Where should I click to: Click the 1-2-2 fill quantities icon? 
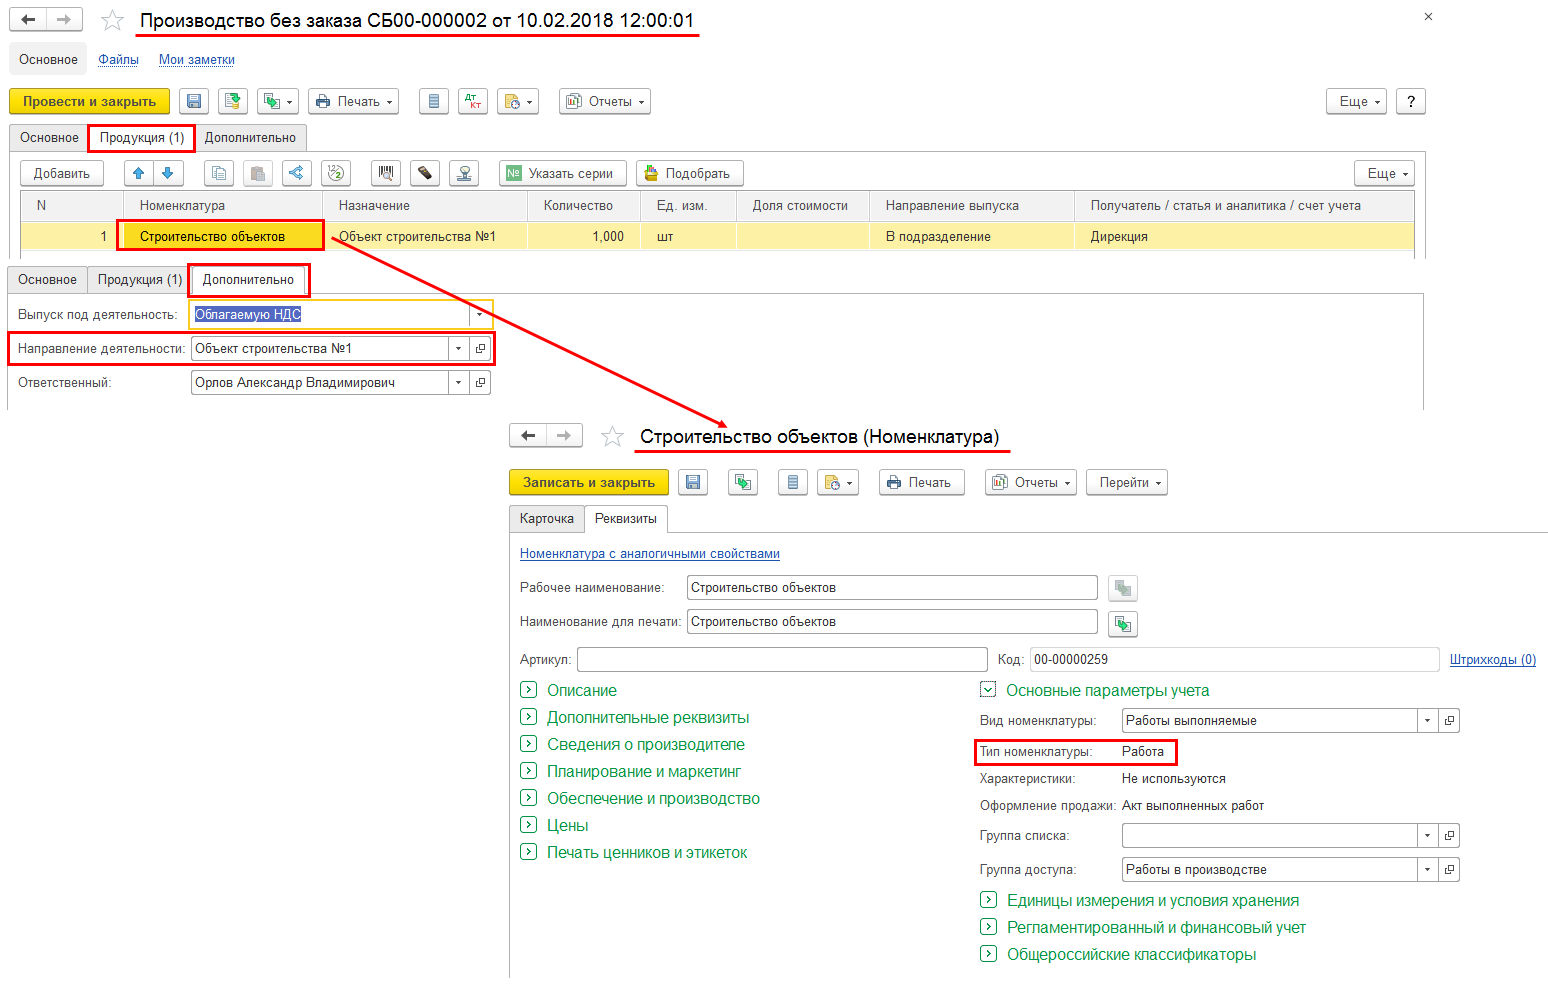pos(336,173)
